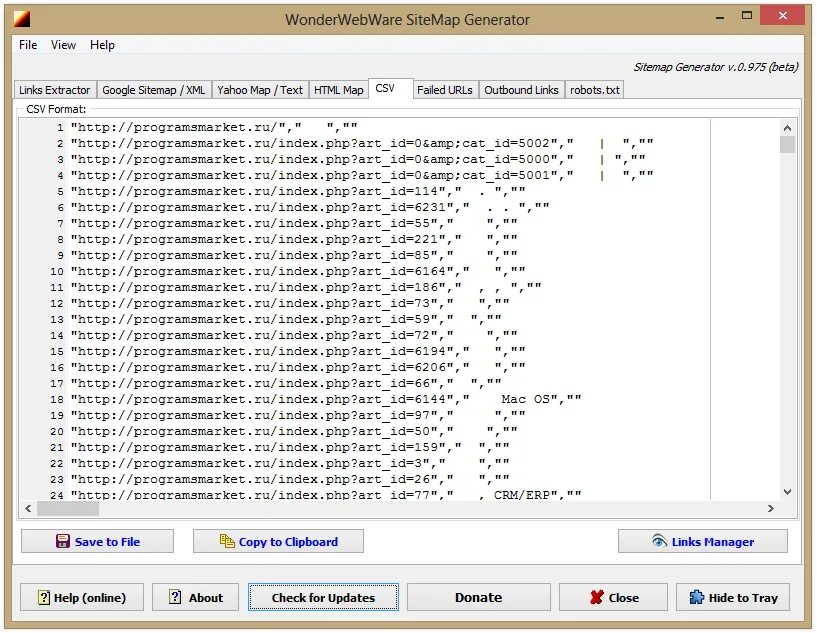Open the Failed URLs tab
The height and width of the screenshot is (633, 817).
click(445, 90)
